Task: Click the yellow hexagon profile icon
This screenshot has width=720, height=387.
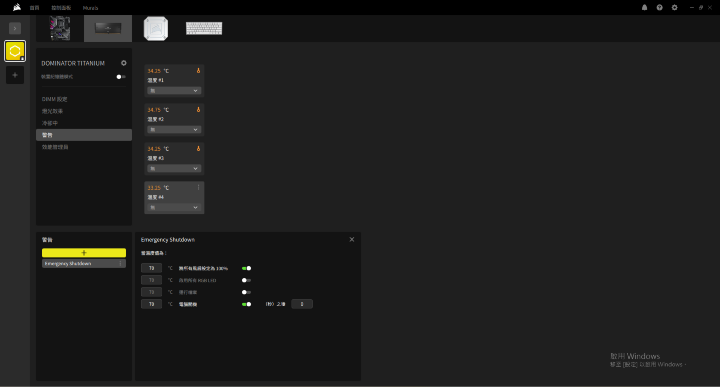Action: click(x=15, y=51)
